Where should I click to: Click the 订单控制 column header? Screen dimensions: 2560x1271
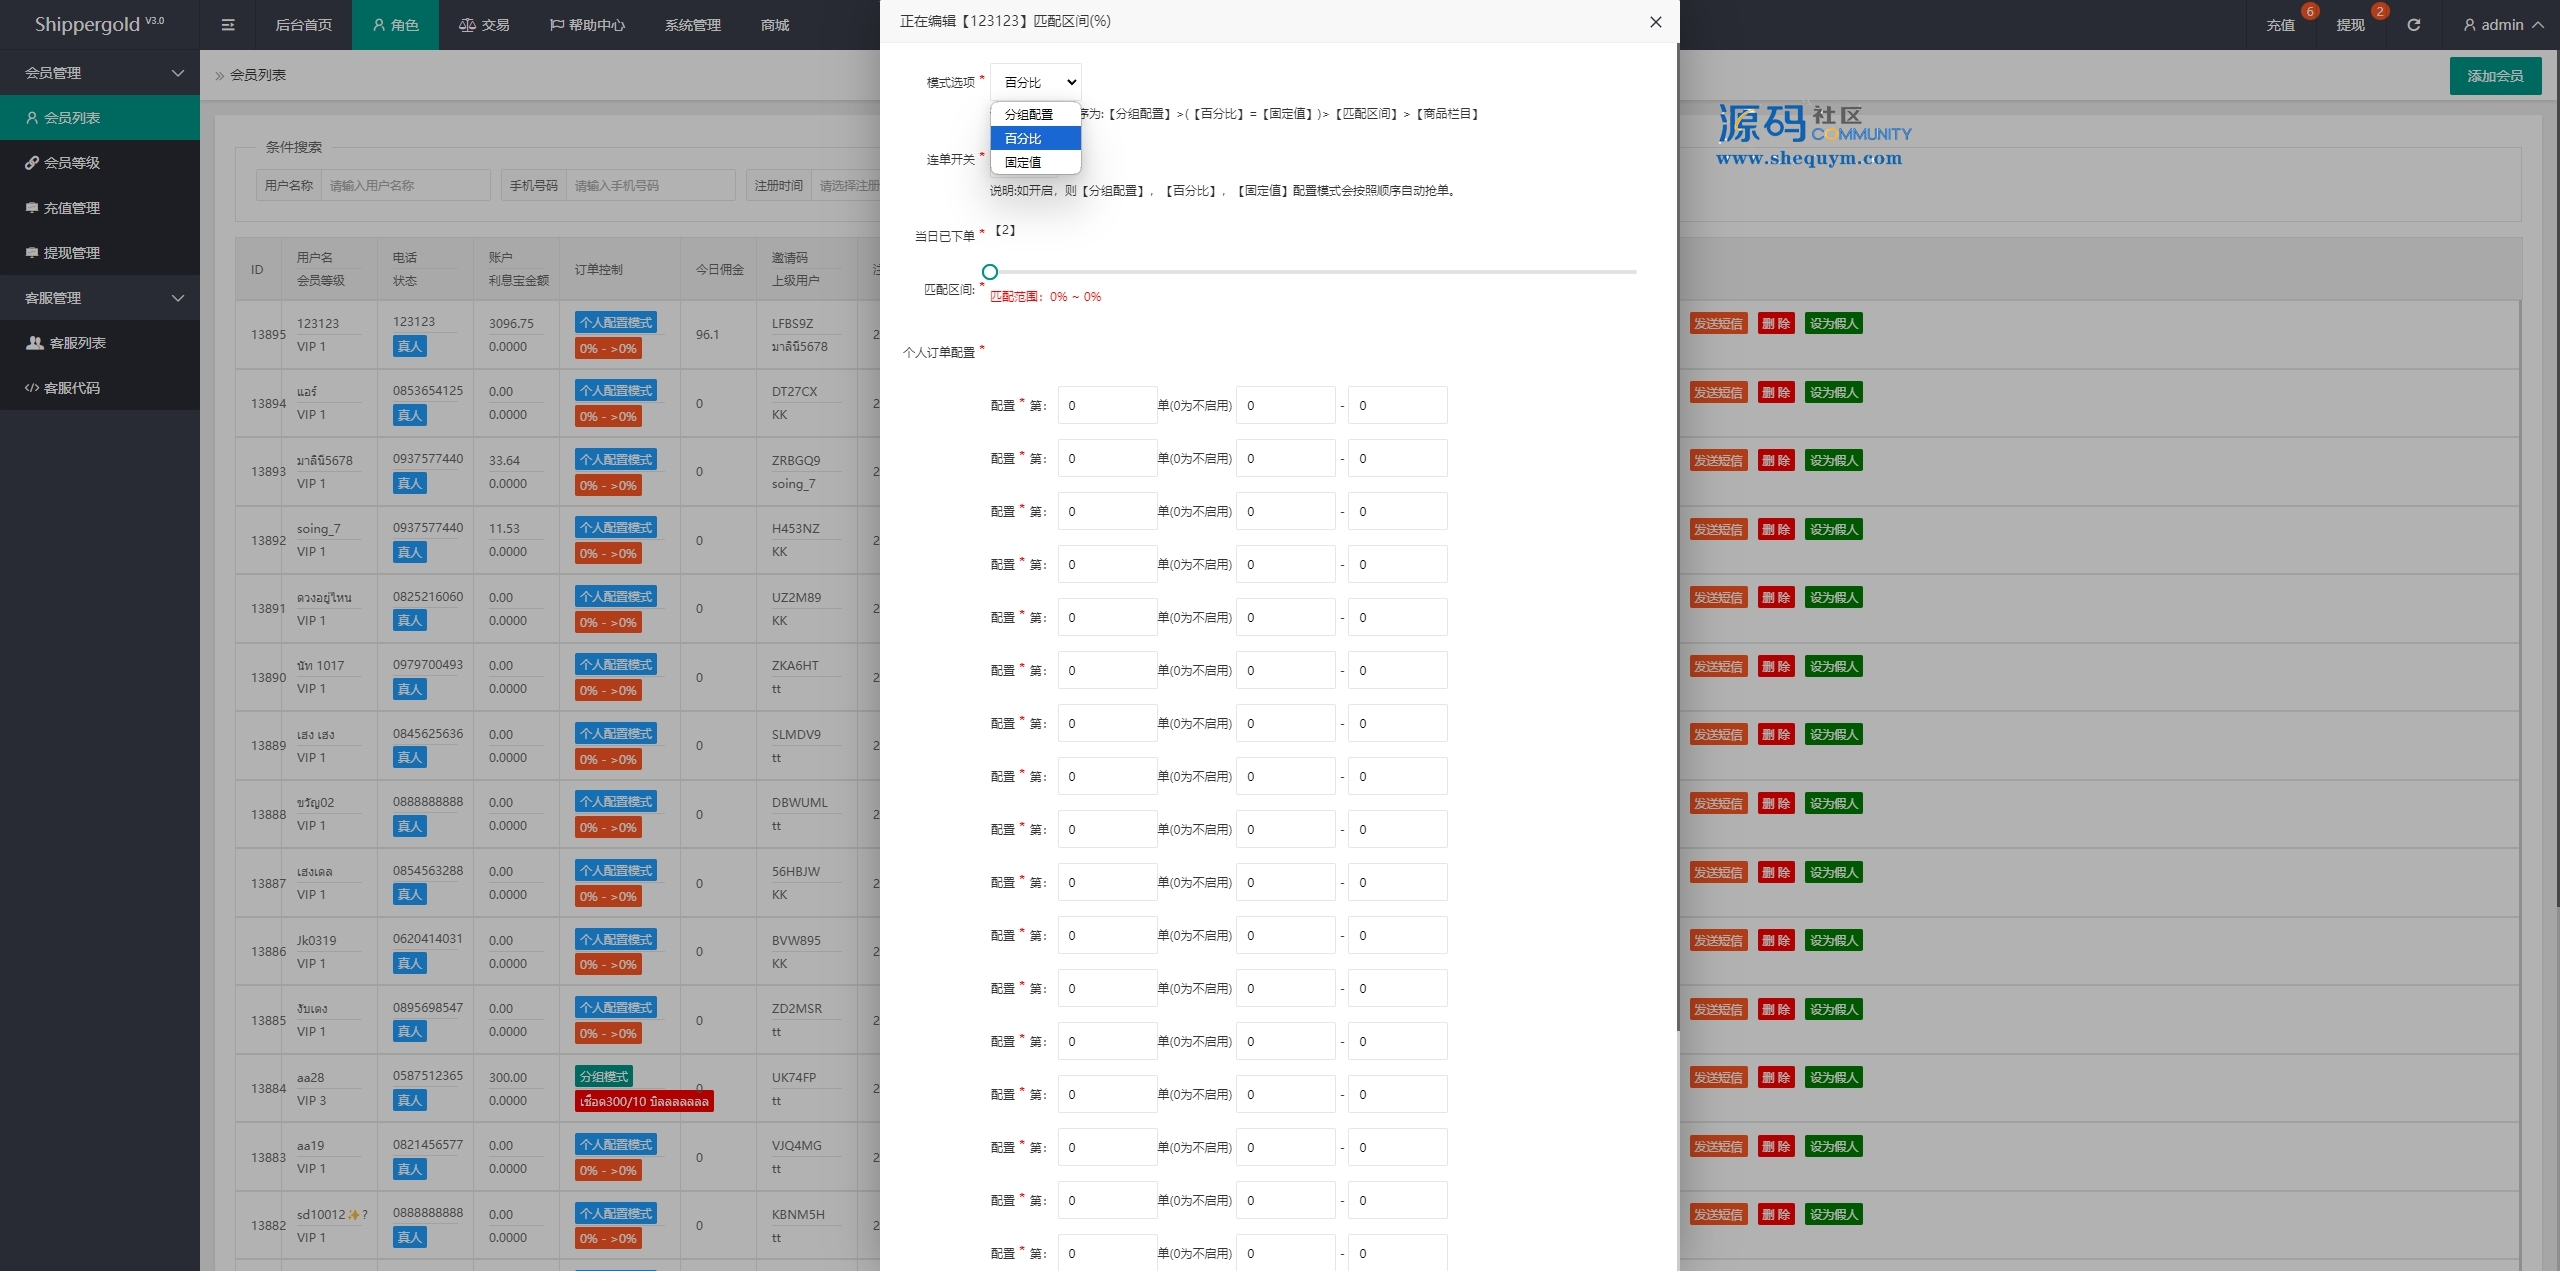point(599,270)
